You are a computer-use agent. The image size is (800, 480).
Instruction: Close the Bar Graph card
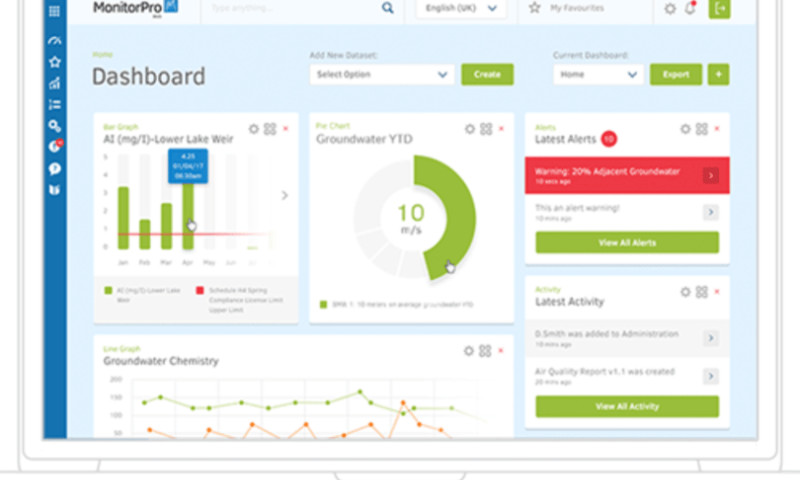[286, 129]
